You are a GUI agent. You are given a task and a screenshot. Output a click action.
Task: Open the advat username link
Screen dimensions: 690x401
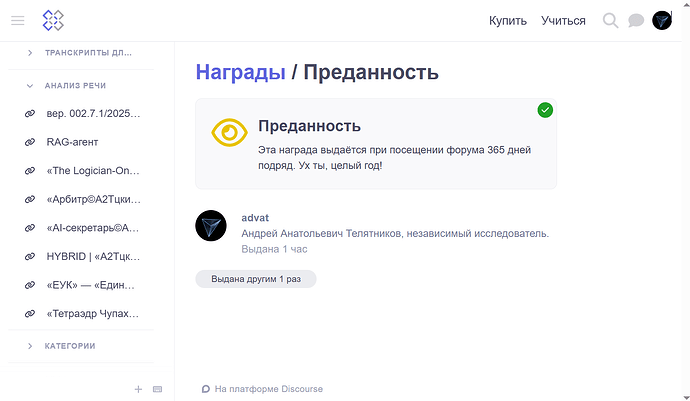[x=255, y=218]
